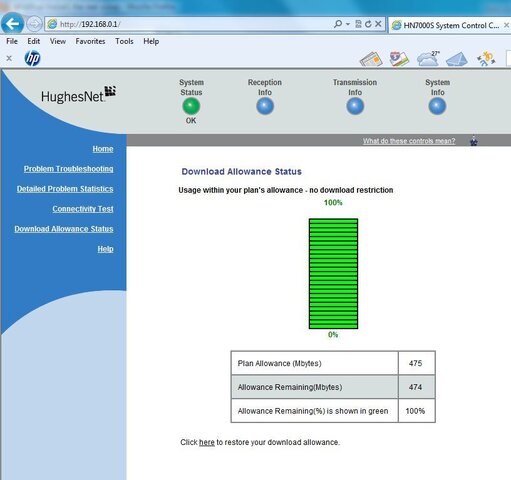This screenshot has width=511, height=480.
Task: Open the Tools menu
Action: (x=124, y=41)
